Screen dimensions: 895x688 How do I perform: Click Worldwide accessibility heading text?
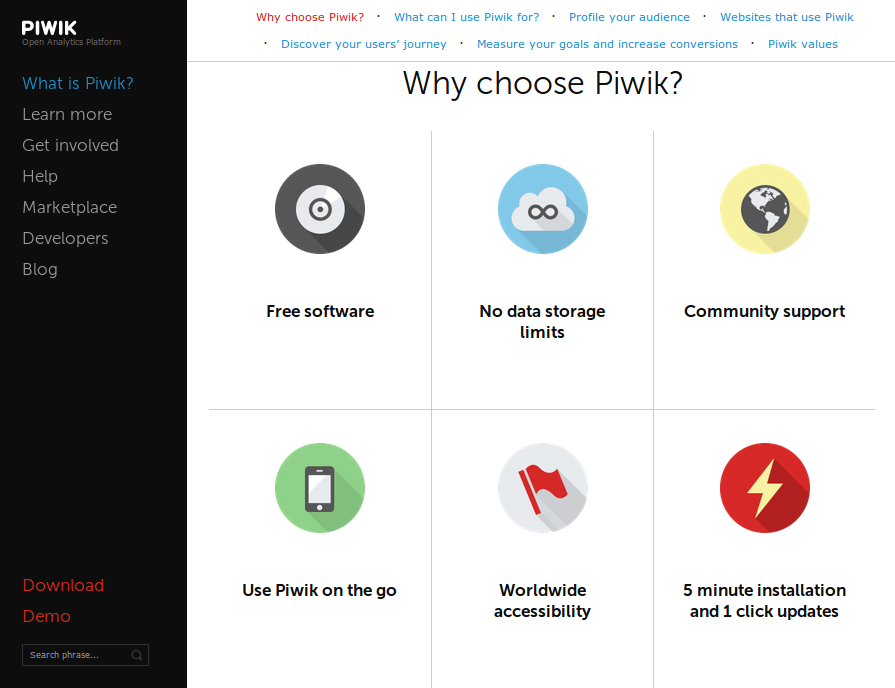[x=542, y=601]
